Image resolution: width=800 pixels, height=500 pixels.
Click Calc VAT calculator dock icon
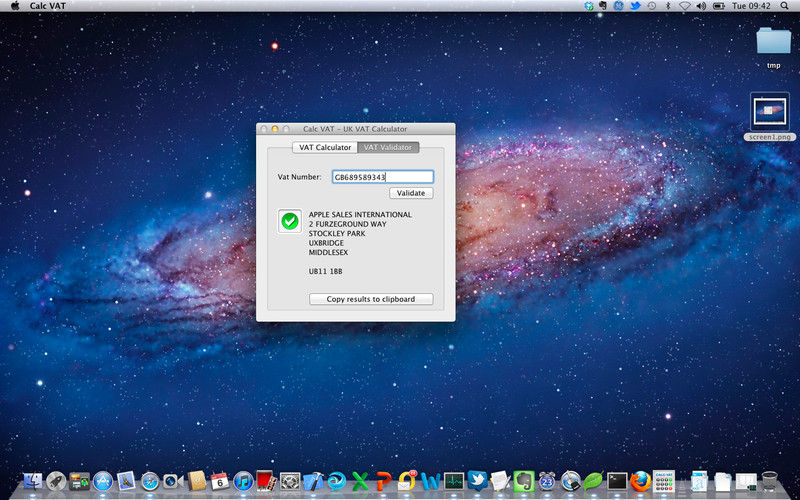coord(664,481)
